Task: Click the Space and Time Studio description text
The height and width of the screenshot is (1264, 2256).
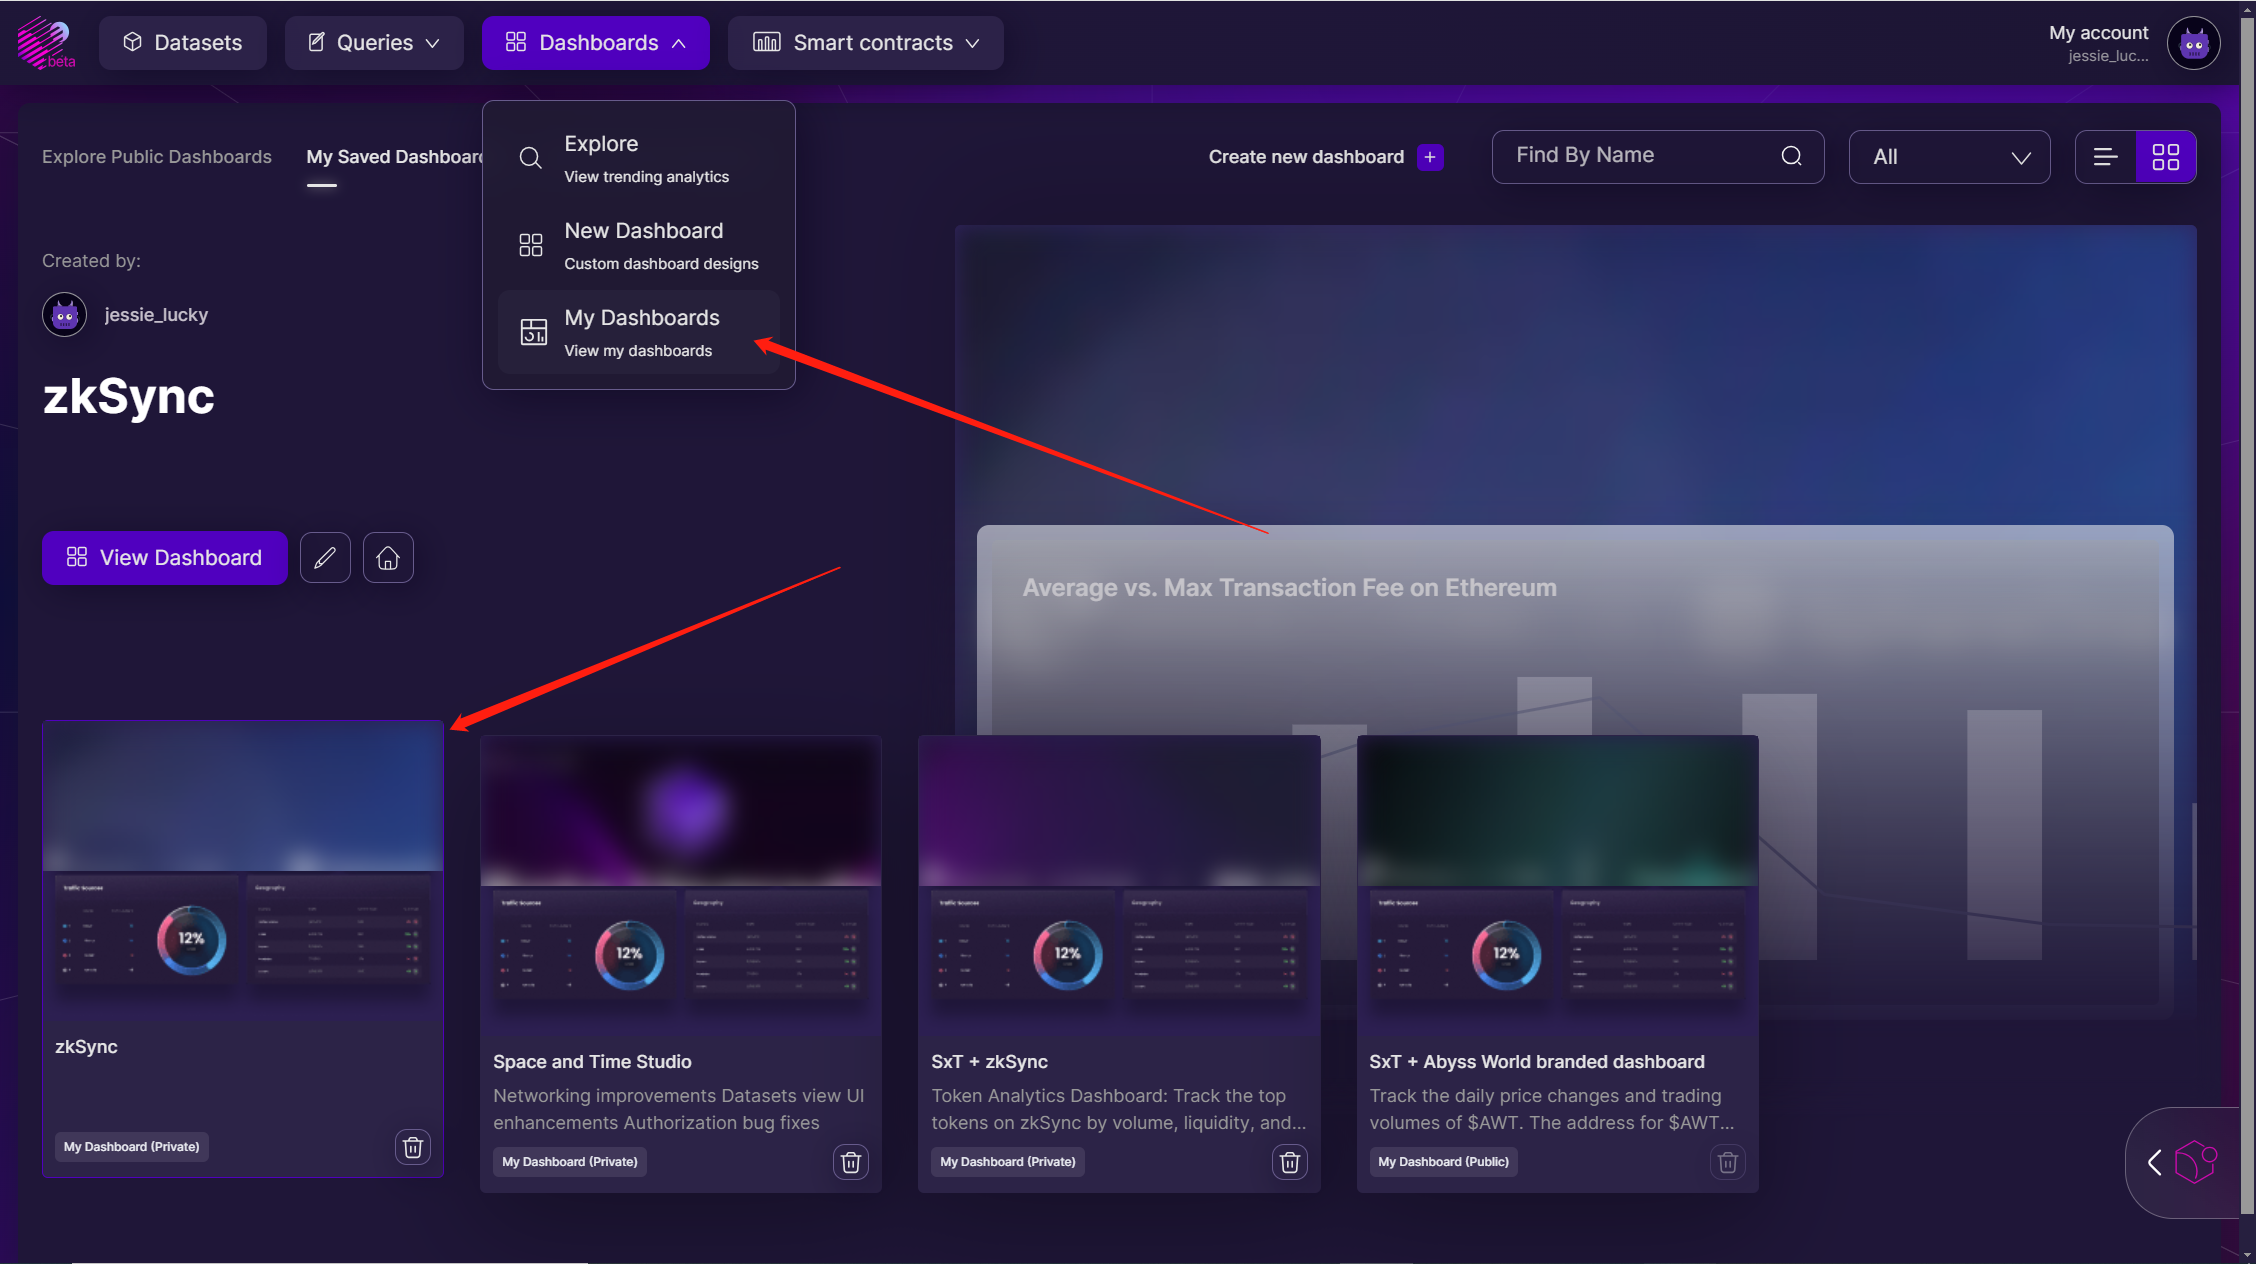Action: click(x=678, y=1110)
